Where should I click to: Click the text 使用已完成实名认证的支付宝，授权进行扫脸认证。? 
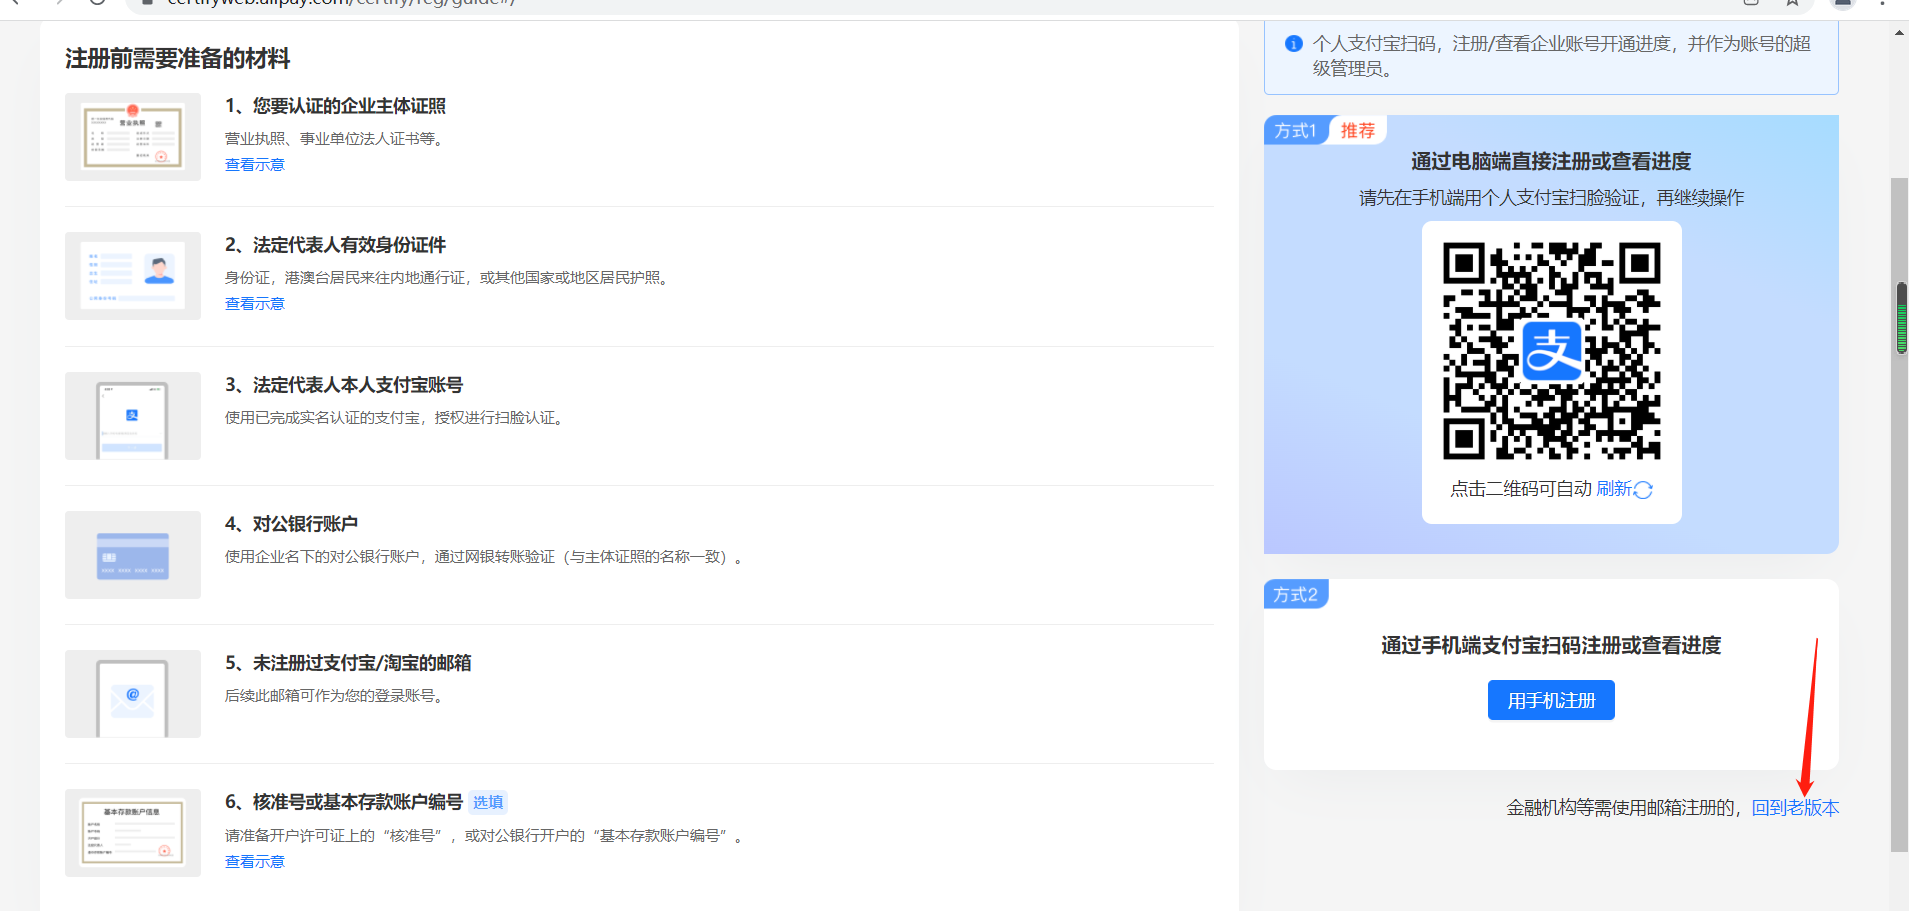tap(397, 418)
